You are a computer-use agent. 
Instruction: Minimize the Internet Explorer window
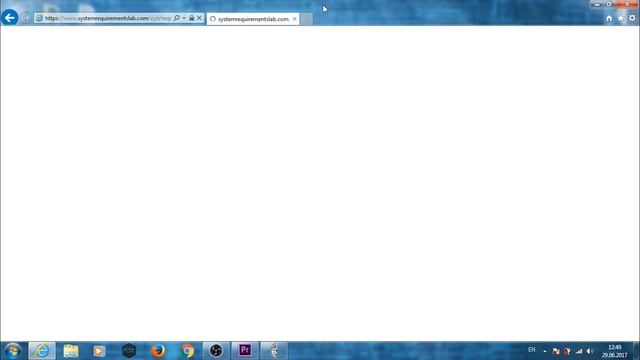[597, 4]
